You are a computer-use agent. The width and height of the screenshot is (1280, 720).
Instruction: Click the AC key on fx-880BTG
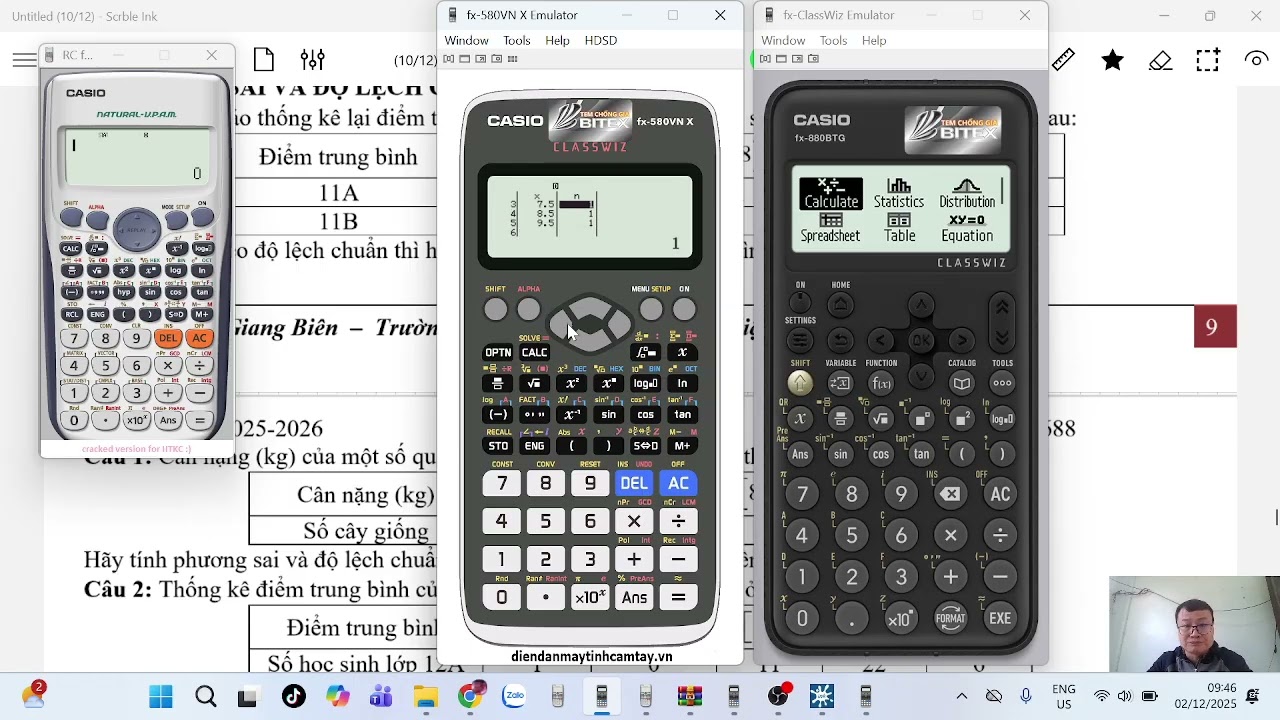pyautogui.click(x=1000, y=494)
